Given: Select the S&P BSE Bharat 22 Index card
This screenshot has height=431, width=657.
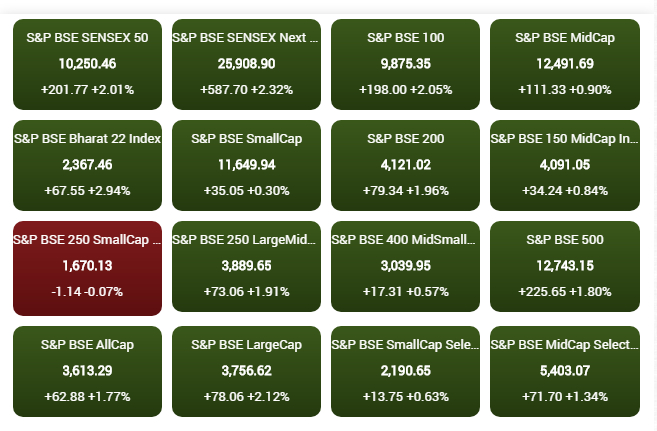Looking at the screenshot, I should 87,165.
